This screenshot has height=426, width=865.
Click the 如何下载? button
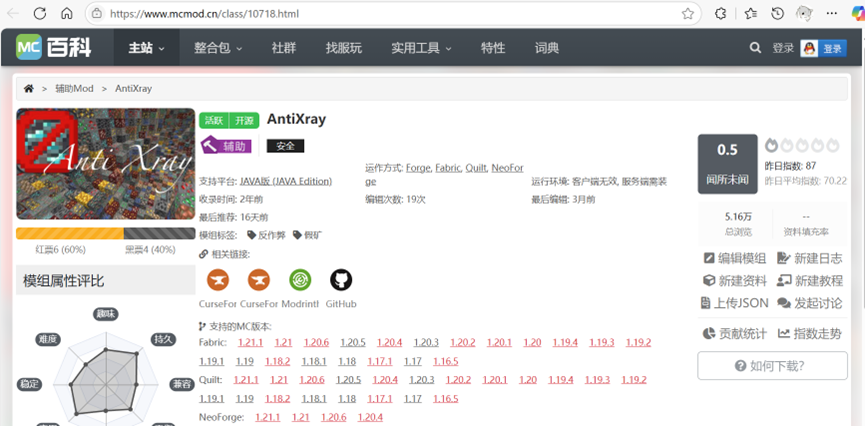click(772, 365)
